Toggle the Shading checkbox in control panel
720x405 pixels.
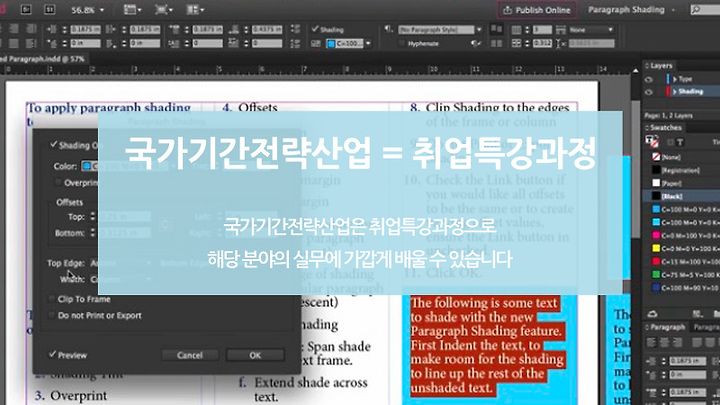(315, 29)
